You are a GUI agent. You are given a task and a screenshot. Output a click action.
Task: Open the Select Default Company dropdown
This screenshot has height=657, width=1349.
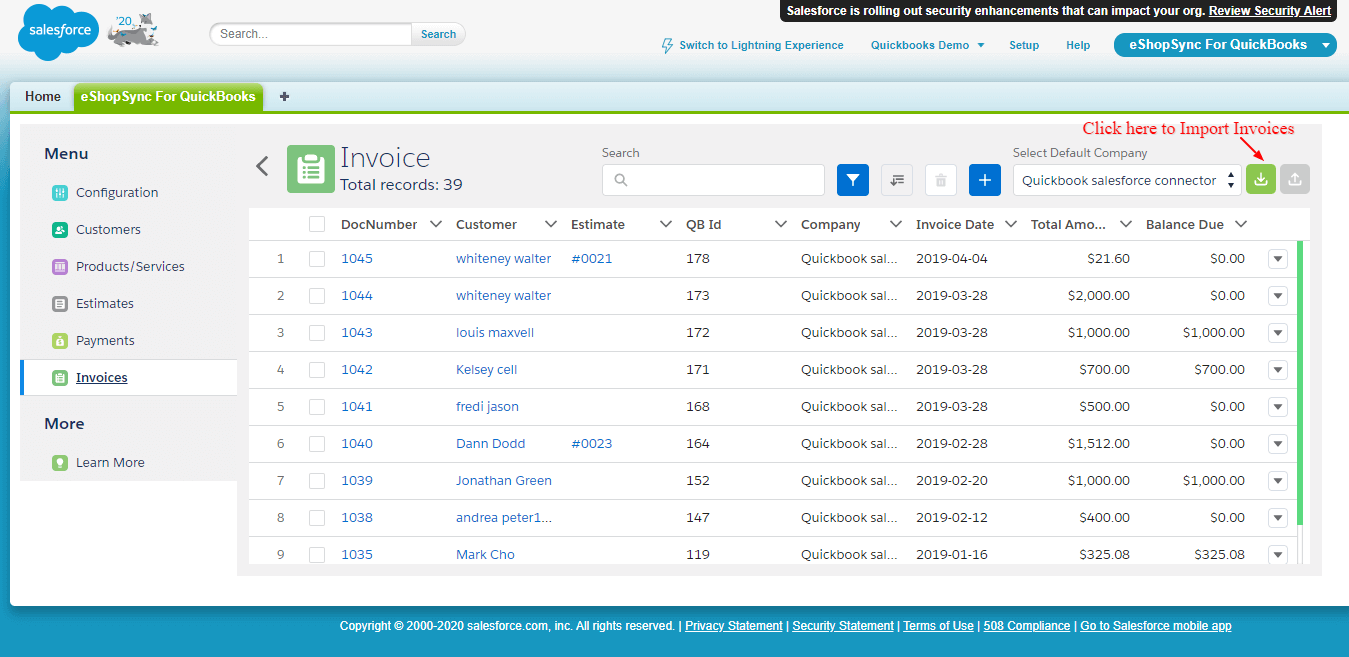[x=1126, y=181]
